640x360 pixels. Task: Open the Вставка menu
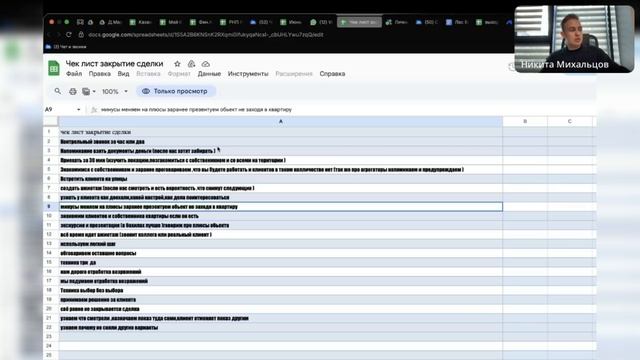point(148,74)
